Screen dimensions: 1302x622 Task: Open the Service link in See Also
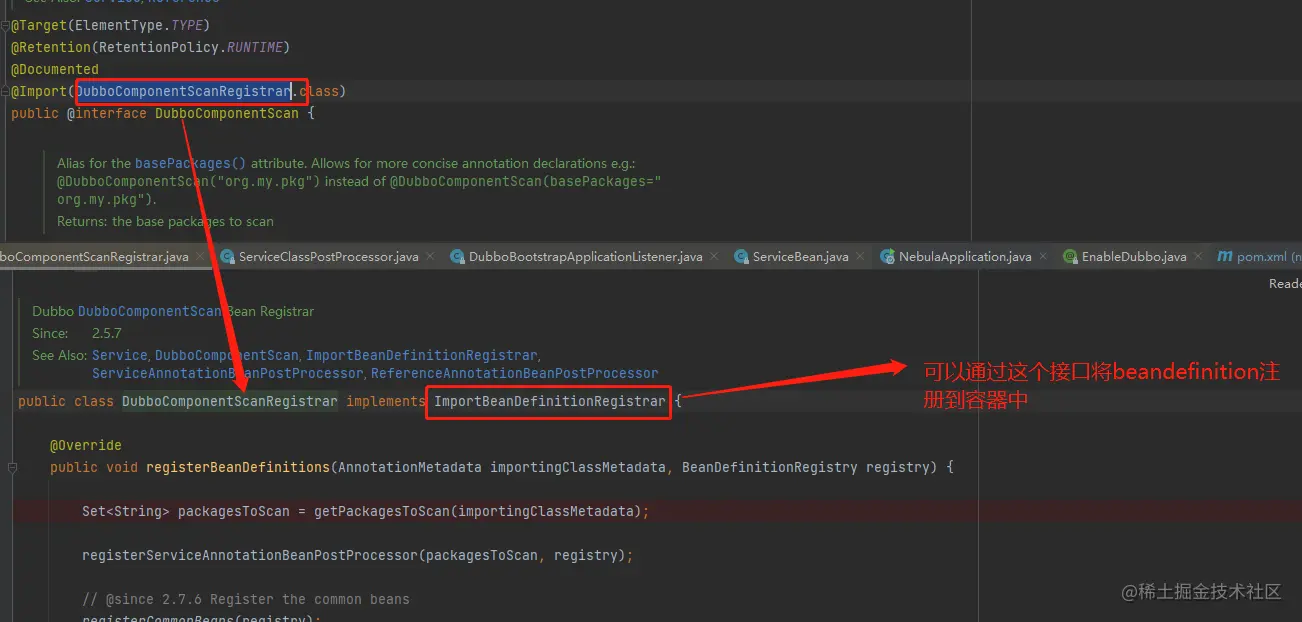[120, 355]
